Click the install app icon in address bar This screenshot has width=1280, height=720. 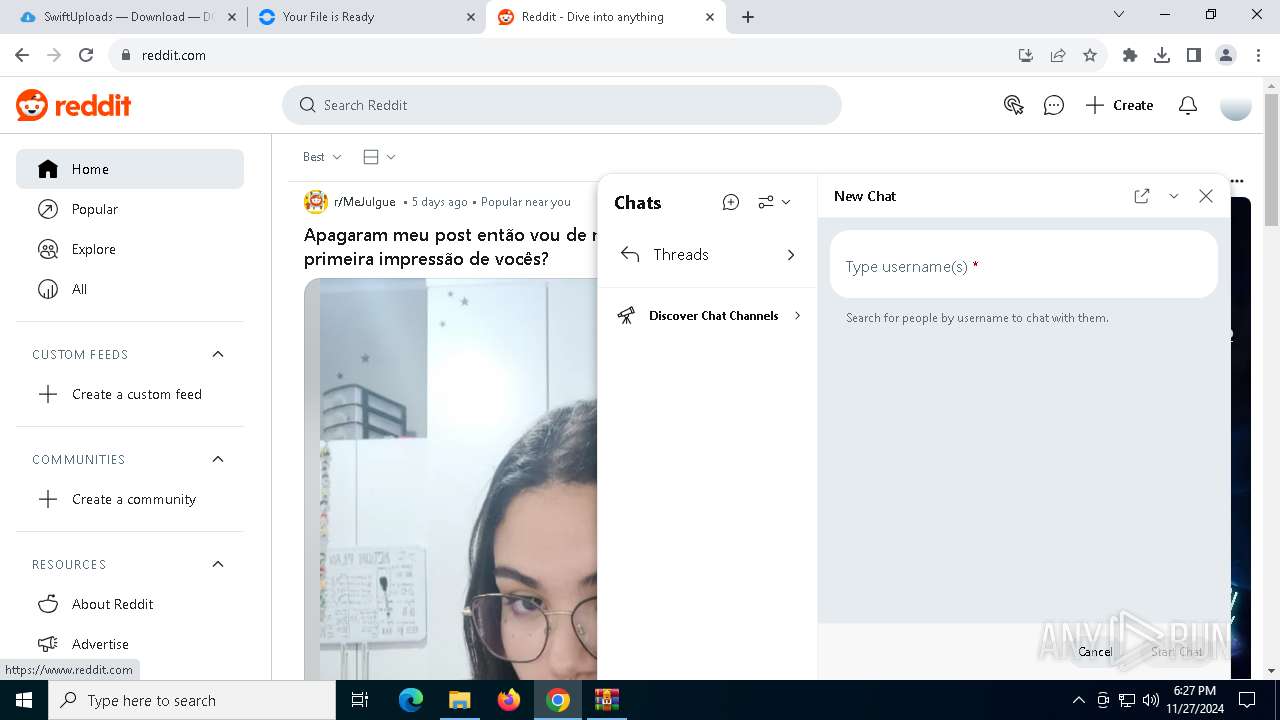pyautogui.click(x=1025, y=55)
